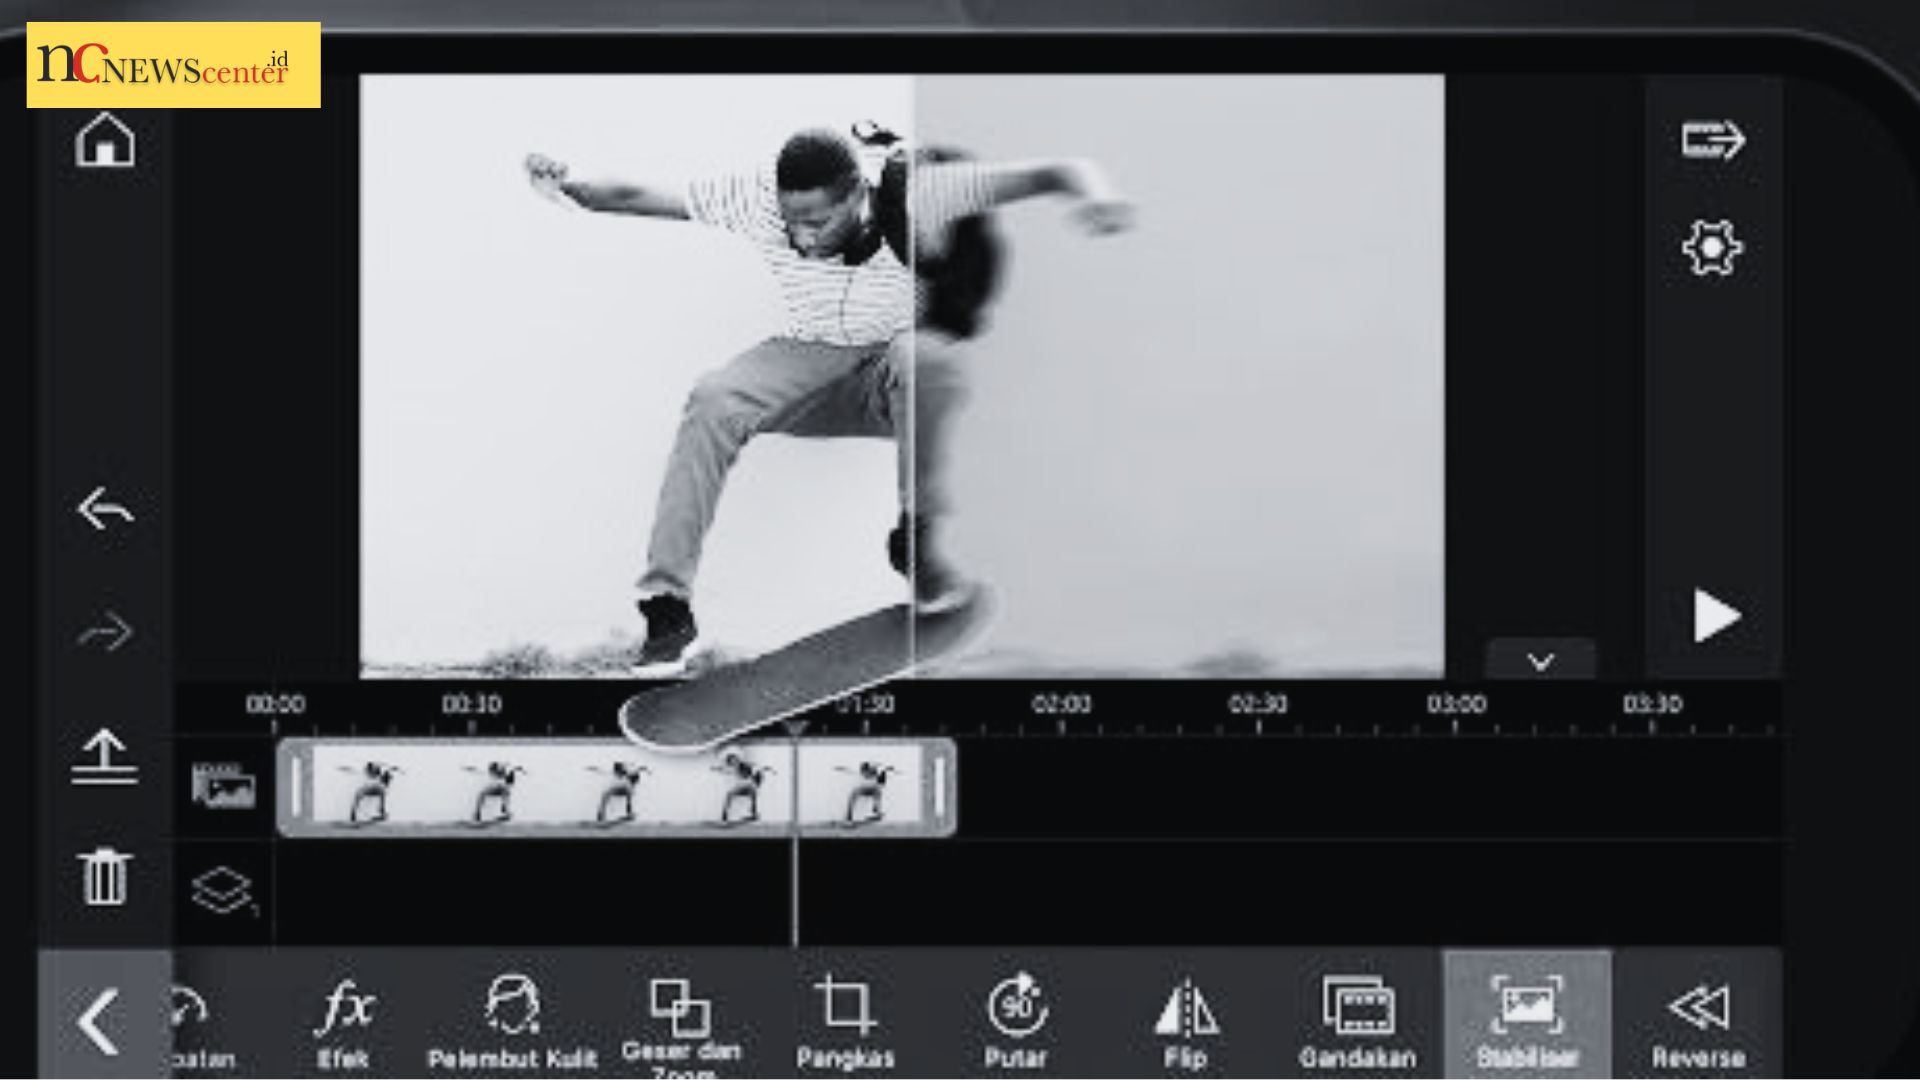Viewport: 1920px width, 1080px height.
Task: Open the Efek (fx) tool
Action: pos(344,1022)
